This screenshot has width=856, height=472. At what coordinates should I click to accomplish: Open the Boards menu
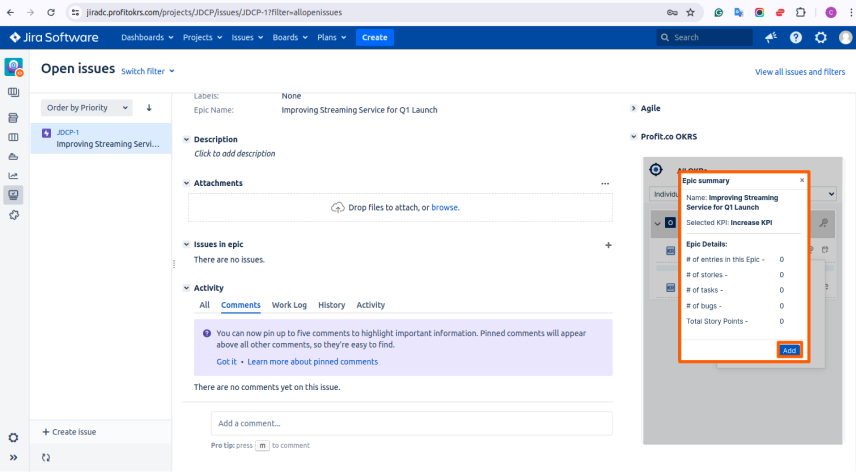click(290, 37)
